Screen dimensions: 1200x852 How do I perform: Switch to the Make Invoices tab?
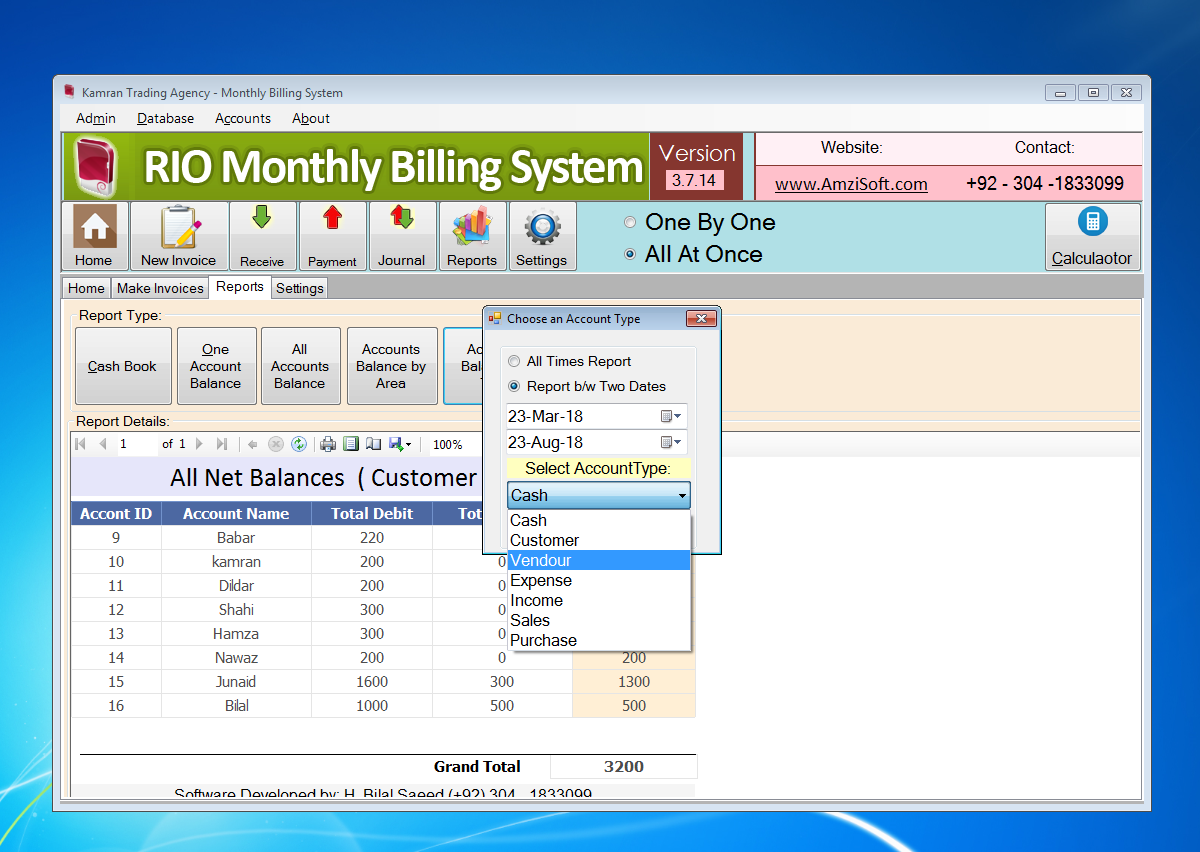coord(159,288)
